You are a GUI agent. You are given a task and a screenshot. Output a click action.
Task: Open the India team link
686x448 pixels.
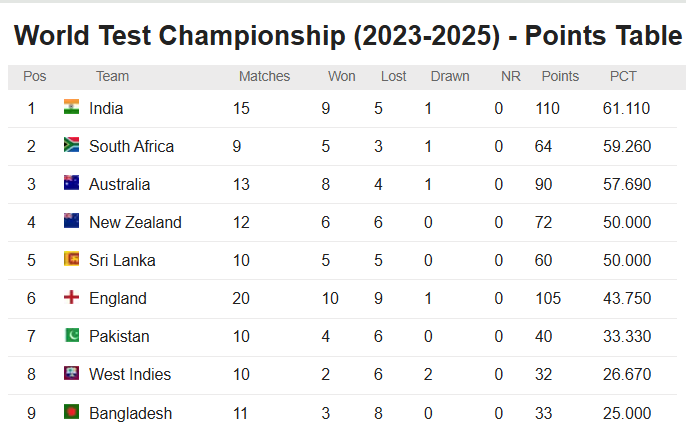(x=106, y=108)
